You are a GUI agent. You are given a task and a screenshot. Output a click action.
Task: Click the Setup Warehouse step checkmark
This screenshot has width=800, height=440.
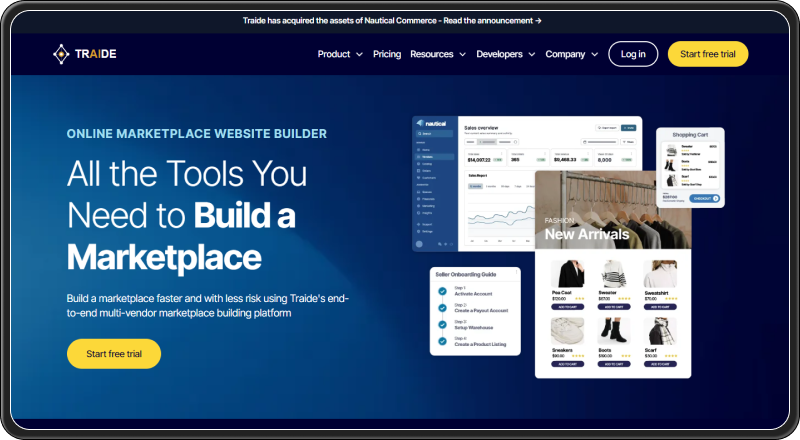pyautogui.click(x=442, y=324)
